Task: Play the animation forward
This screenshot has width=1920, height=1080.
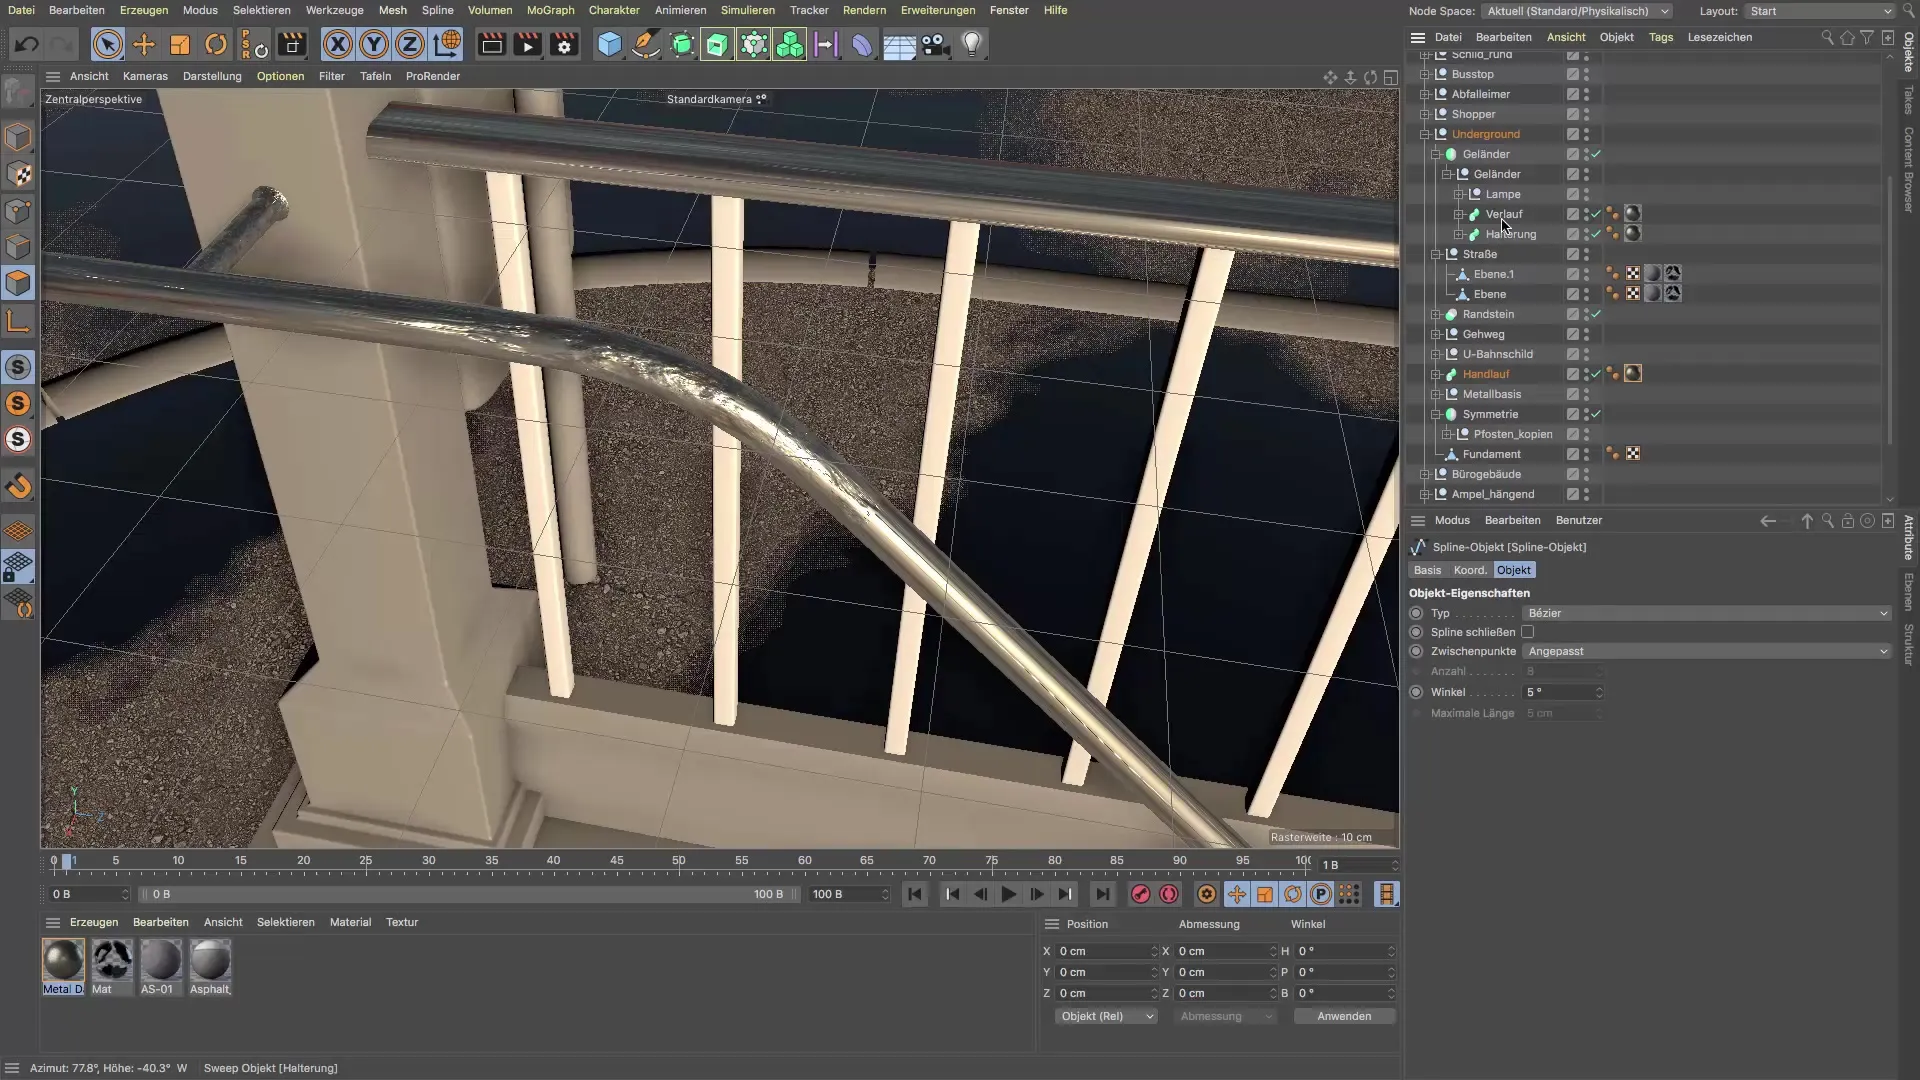Action: click(x=1008, y=894)
